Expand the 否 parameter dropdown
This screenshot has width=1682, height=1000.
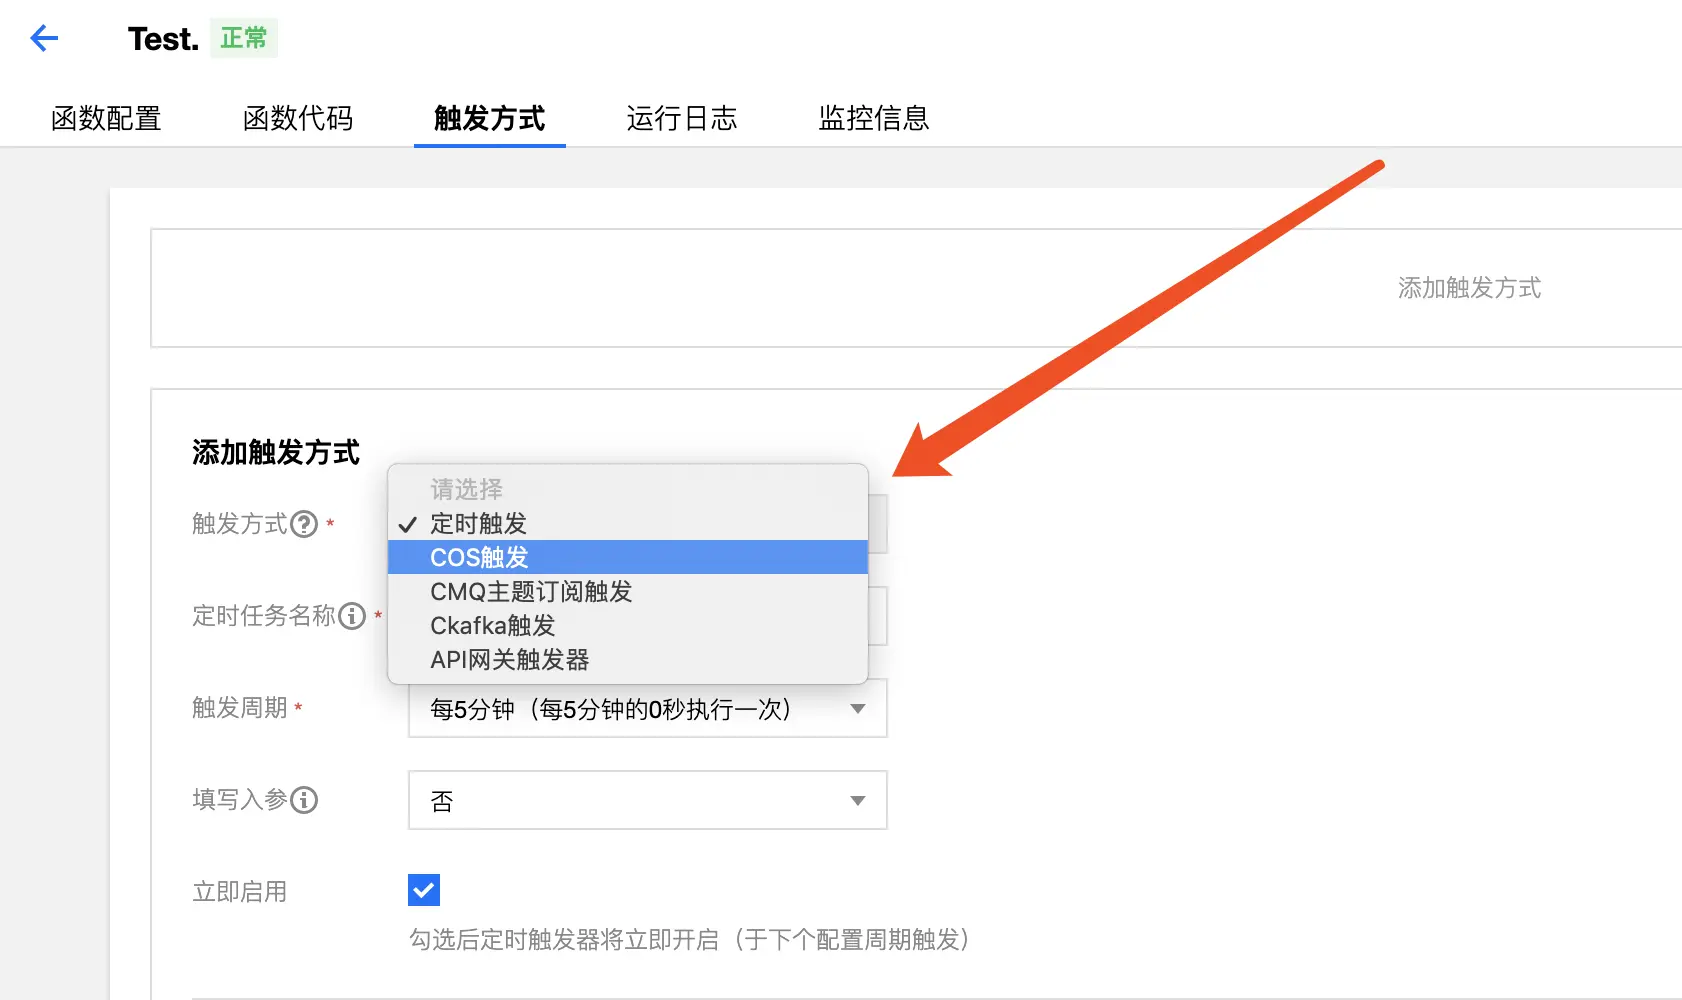pyautogui.click(x=647, y=800)
